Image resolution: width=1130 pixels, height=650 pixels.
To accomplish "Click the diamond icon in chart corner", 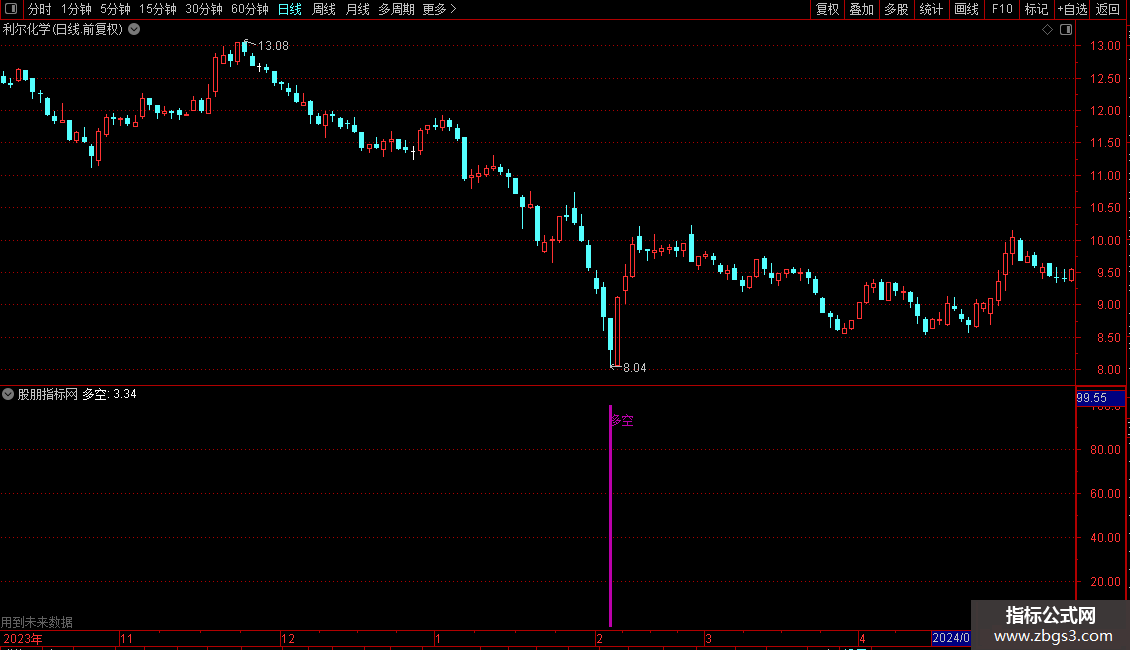I will click(1047, 30).
